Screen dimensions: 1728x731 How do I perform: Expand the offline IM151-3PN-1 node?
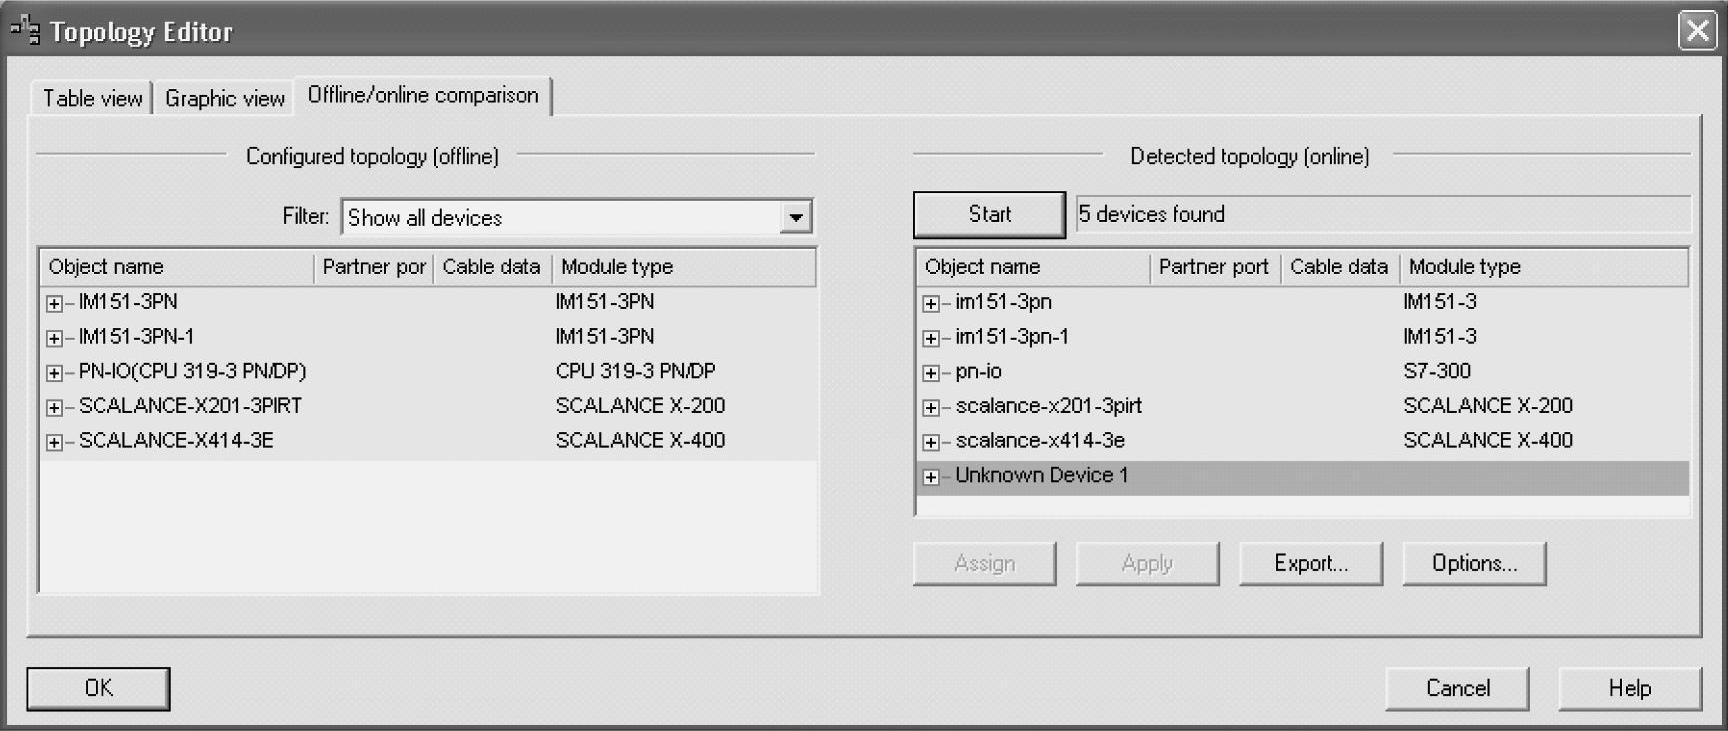pyautogui.click(x=54, y=338)
